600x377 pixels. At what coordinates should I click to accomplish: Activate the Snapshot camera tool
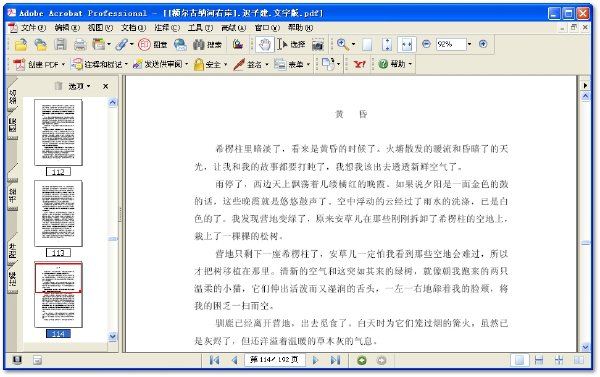[x=317, y=45]
